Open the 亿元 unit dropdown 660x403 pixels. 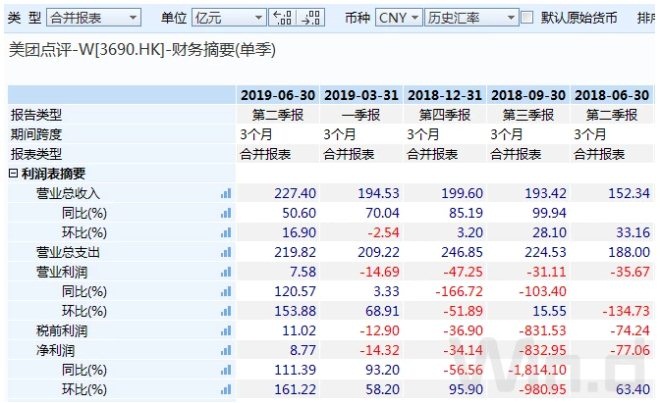coord(229,18)
